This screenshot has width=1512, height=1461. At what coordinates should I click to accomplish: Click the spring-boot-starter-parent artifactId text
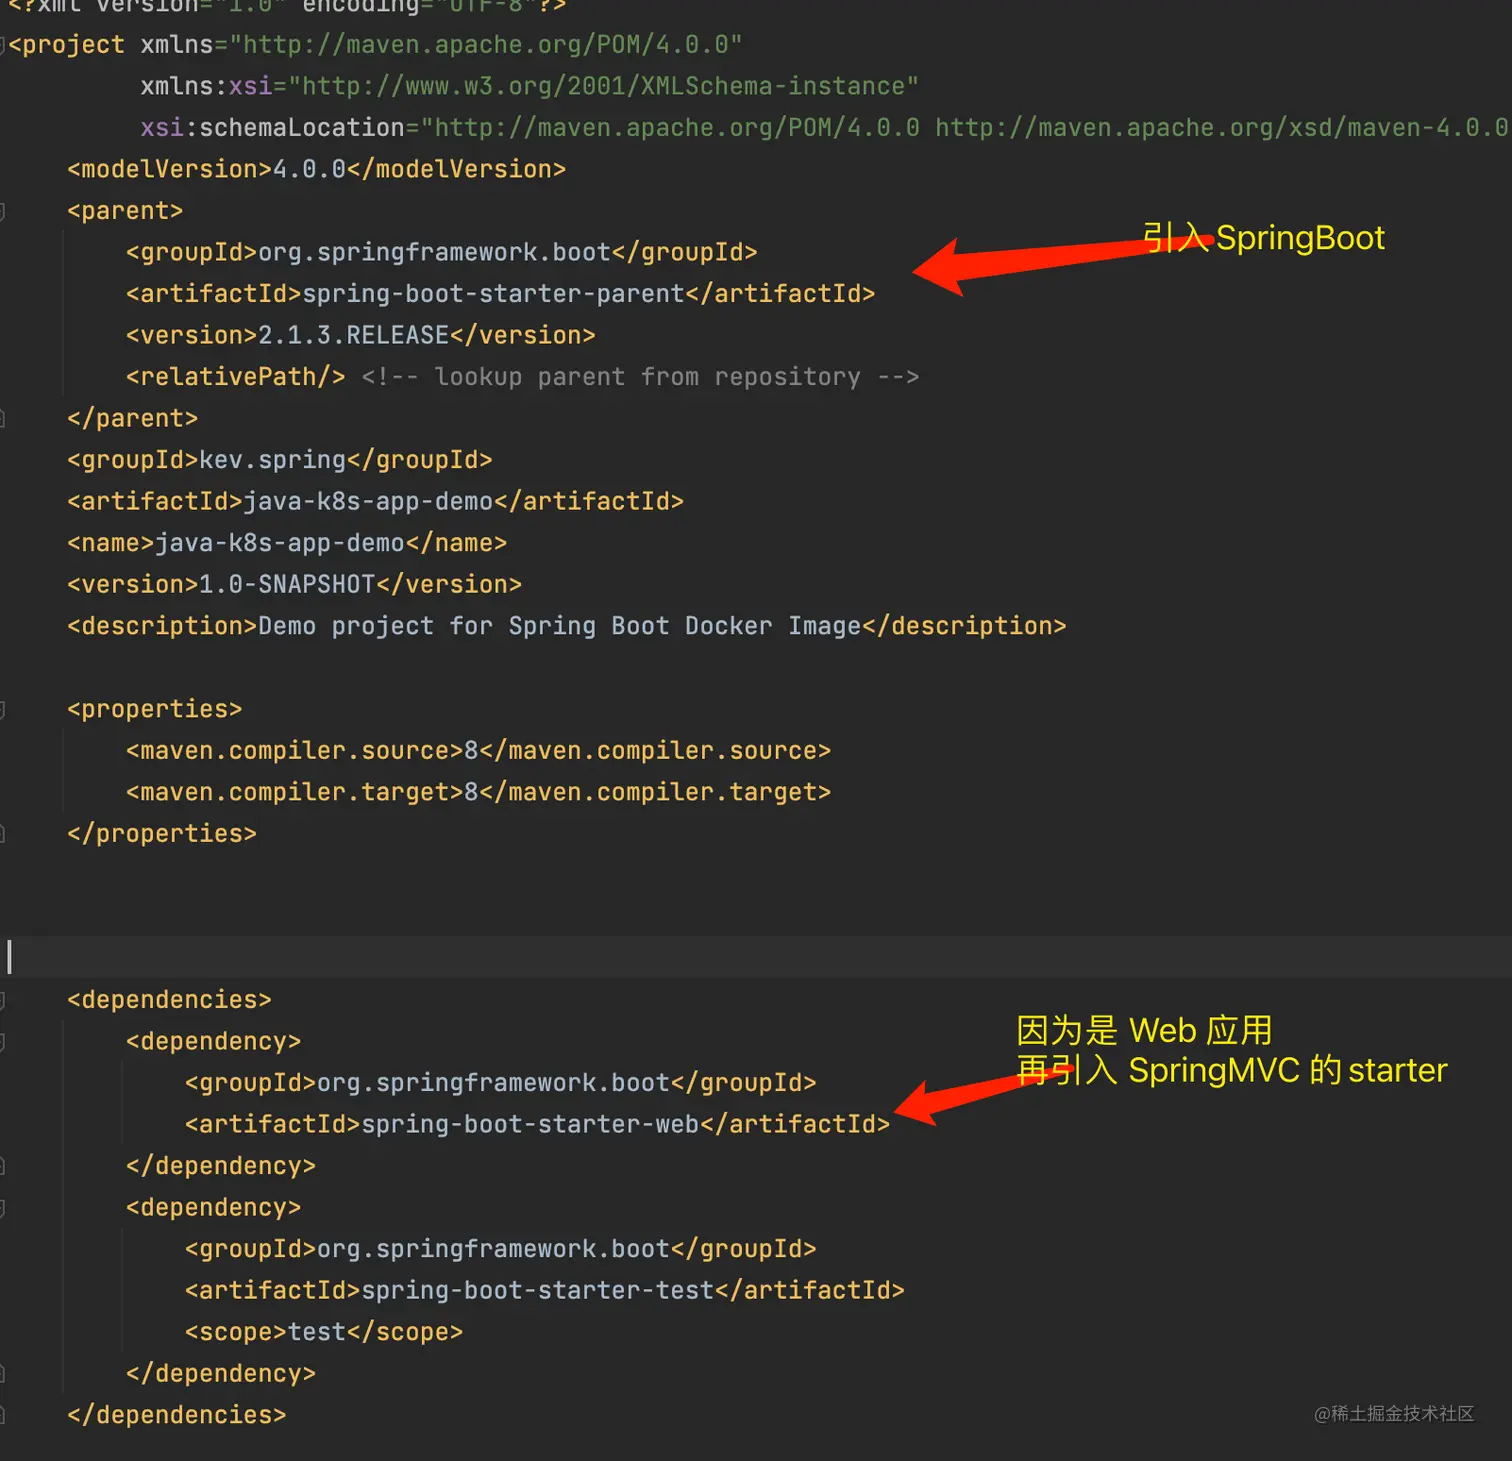(494, 294)
